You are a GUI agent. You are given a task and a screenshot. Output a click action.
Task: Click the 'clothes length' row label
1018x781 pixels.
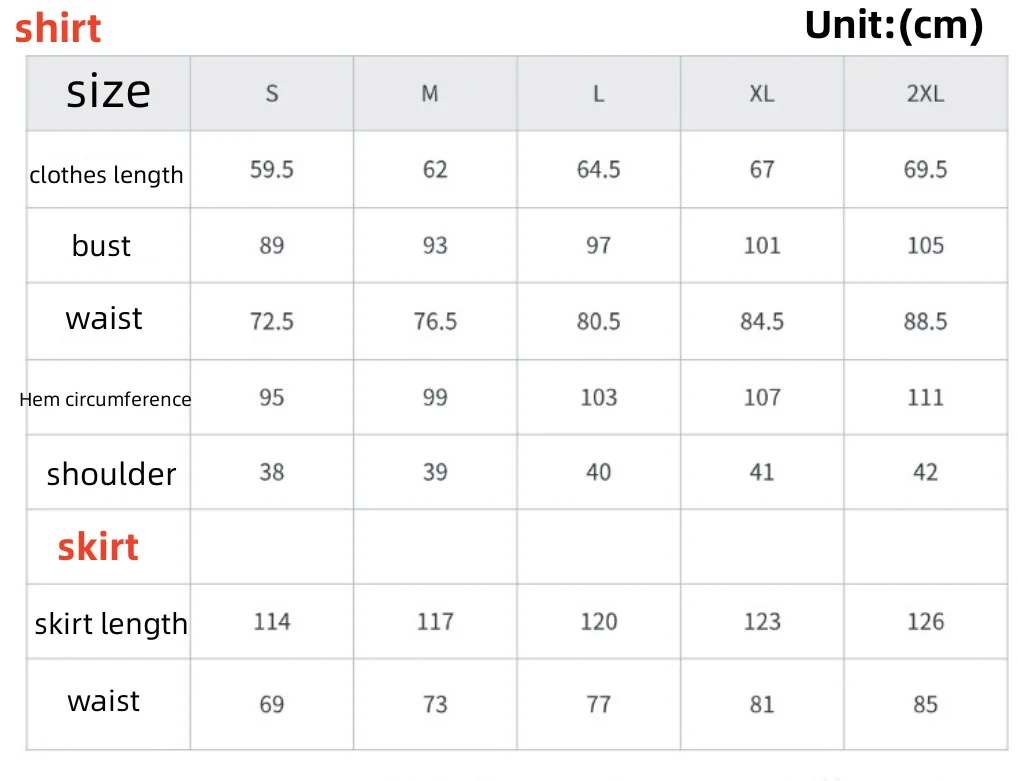coord(107,175)
